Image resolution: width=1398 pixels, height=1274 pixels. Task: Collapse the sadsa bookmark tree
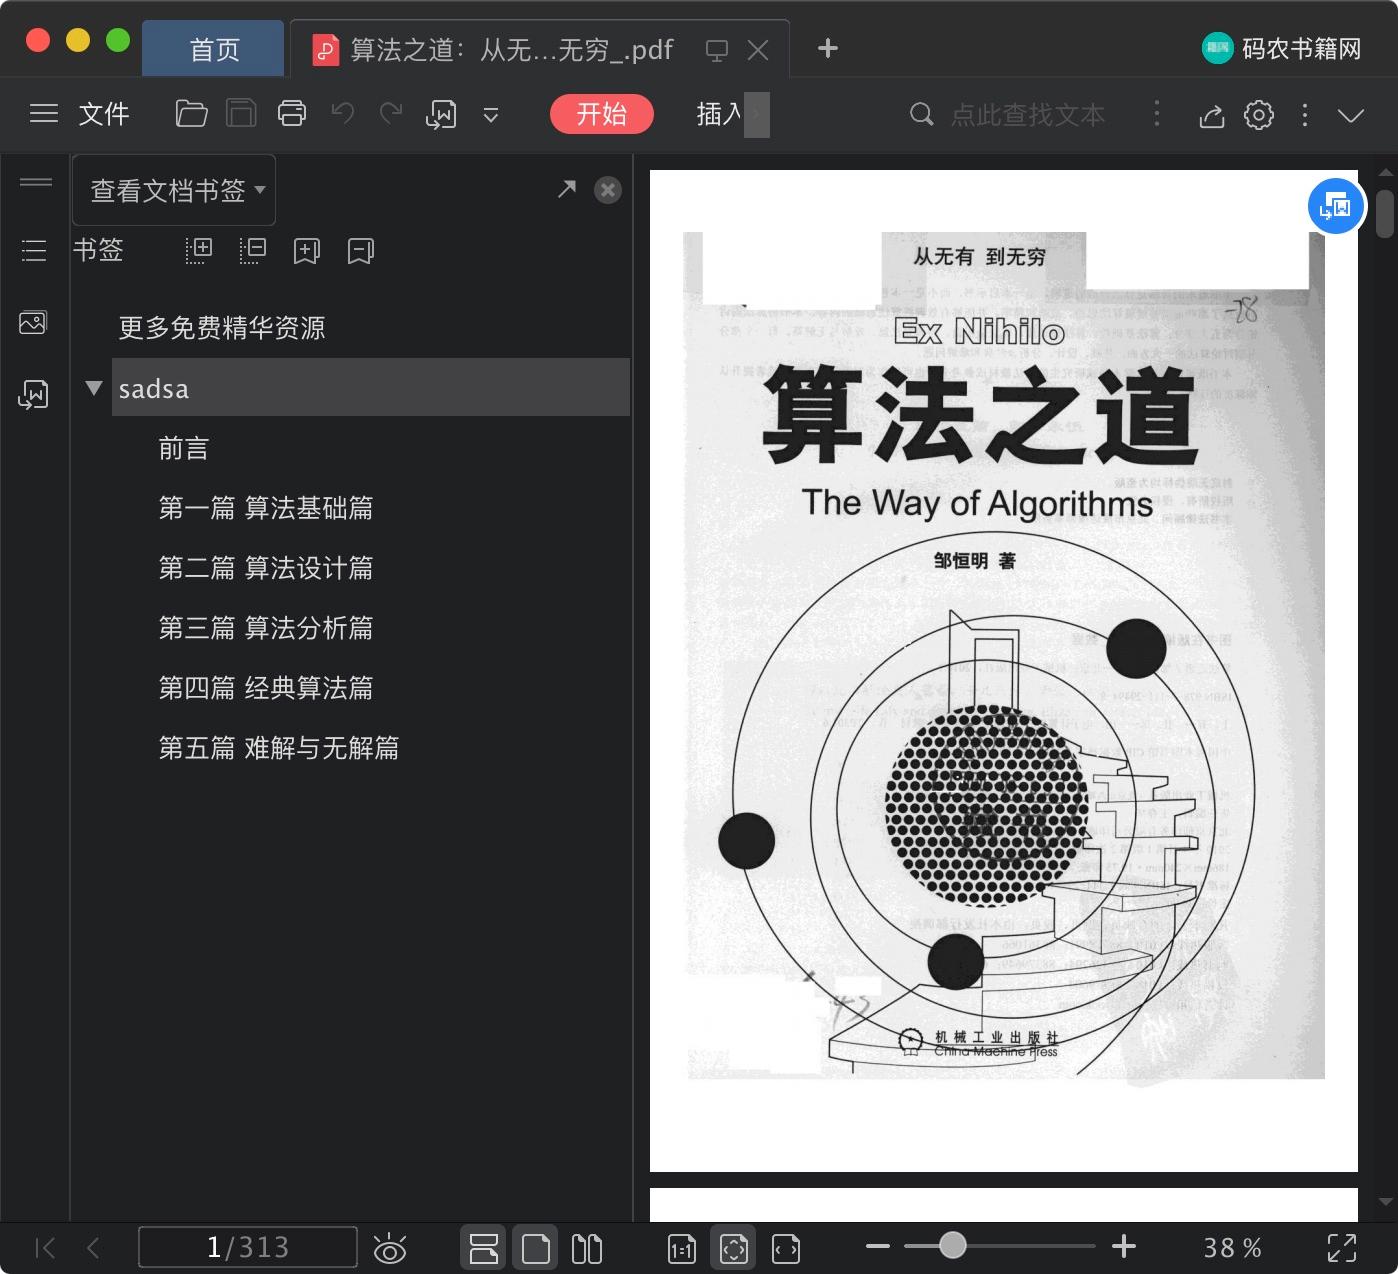(x=94, y=388)
